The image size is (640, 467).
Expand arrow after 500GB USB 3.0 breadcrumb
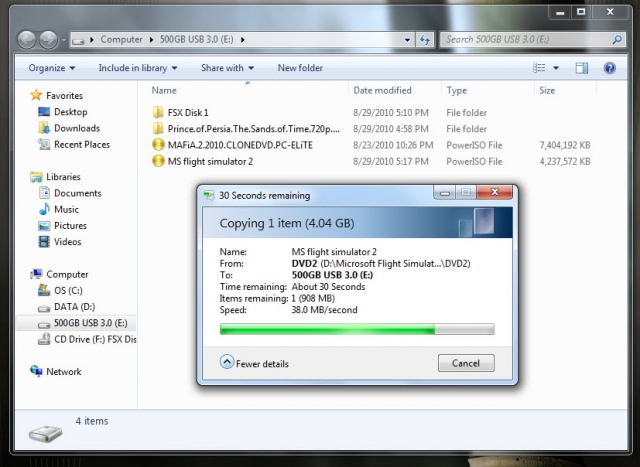click(243, 40)
